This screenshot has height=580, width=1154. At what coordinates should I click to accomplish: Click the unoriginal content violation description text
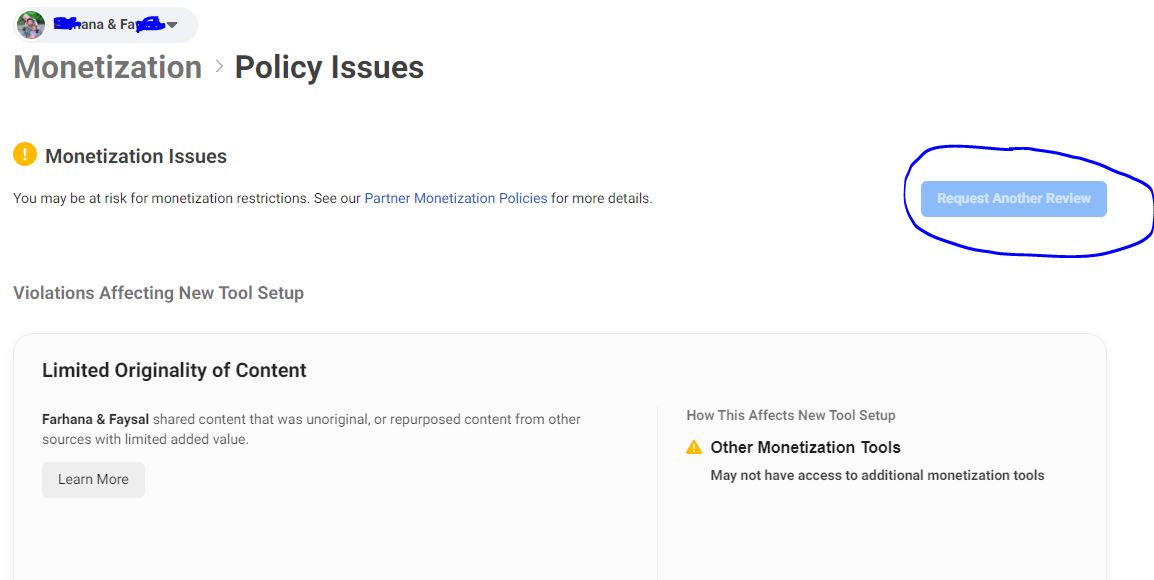coord(311,429)
